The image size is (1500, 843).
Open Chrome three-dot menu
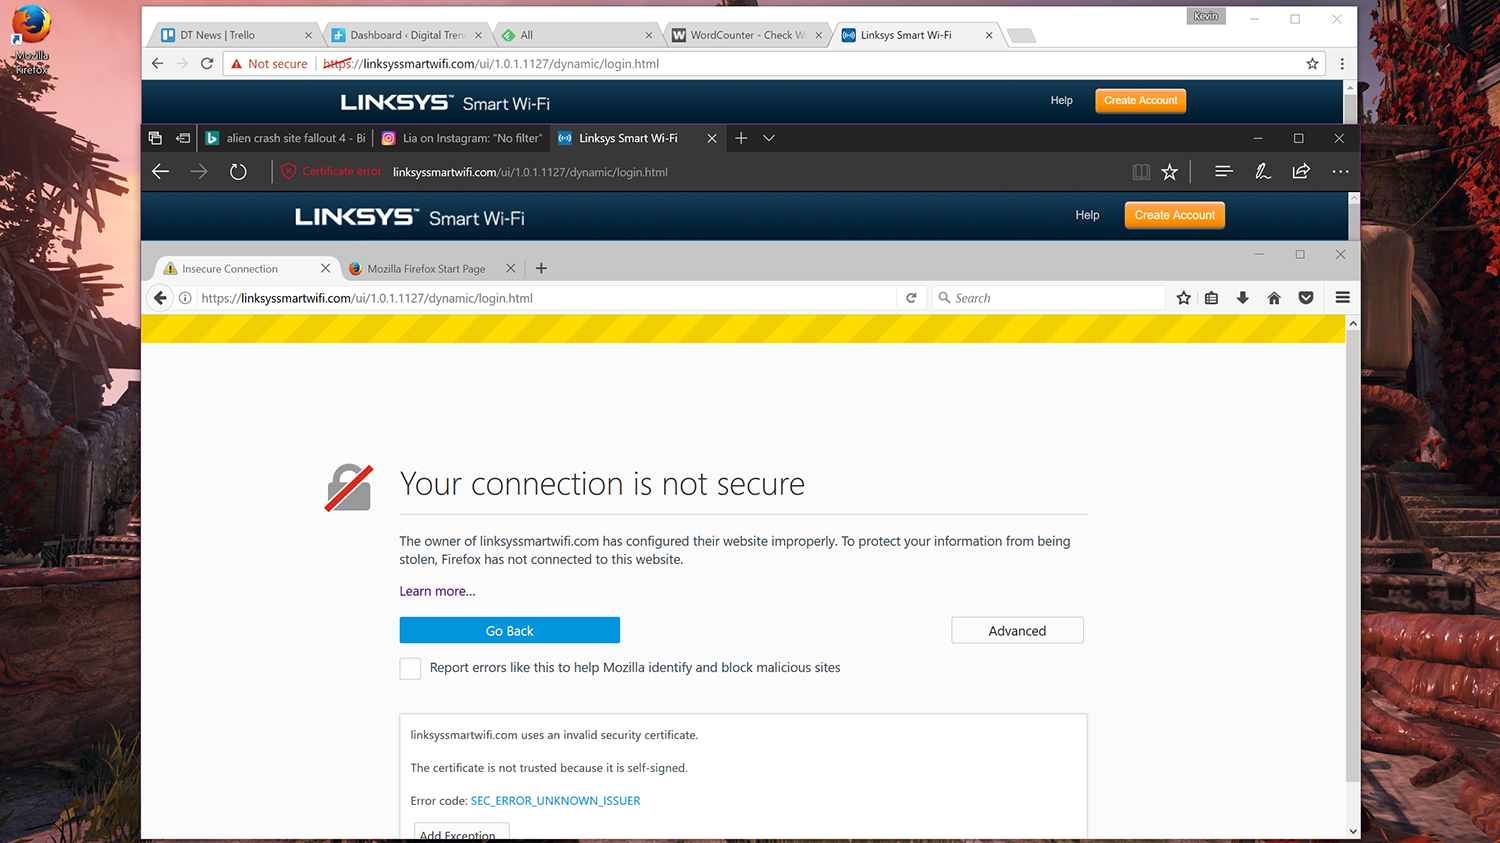coord(1342,64)
